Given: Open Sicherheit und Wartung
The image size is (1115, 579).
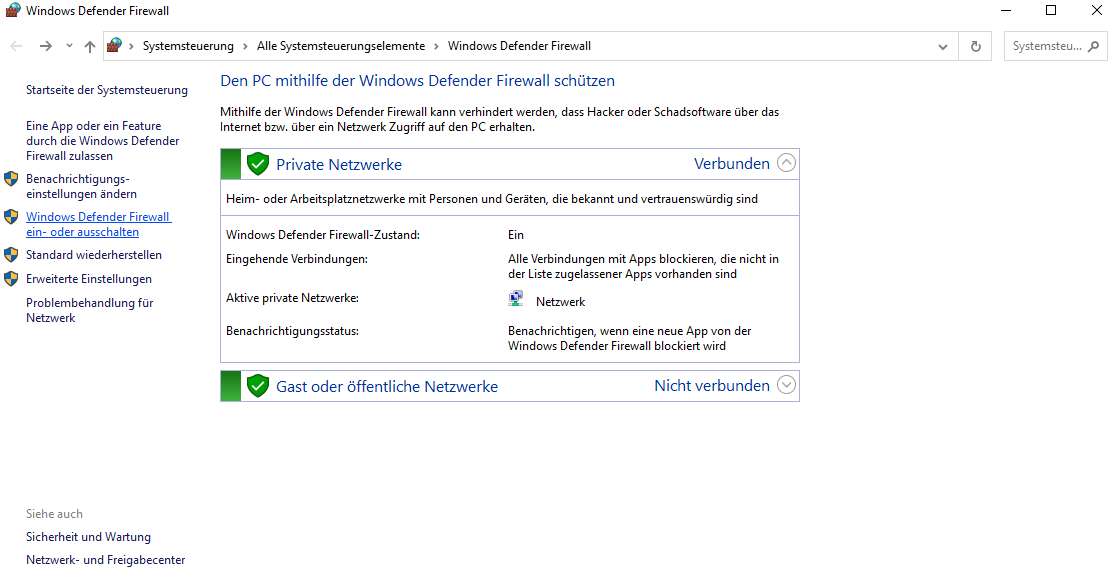Looking at the screenshot, I should pyautogui.click(x=88, y=537).
